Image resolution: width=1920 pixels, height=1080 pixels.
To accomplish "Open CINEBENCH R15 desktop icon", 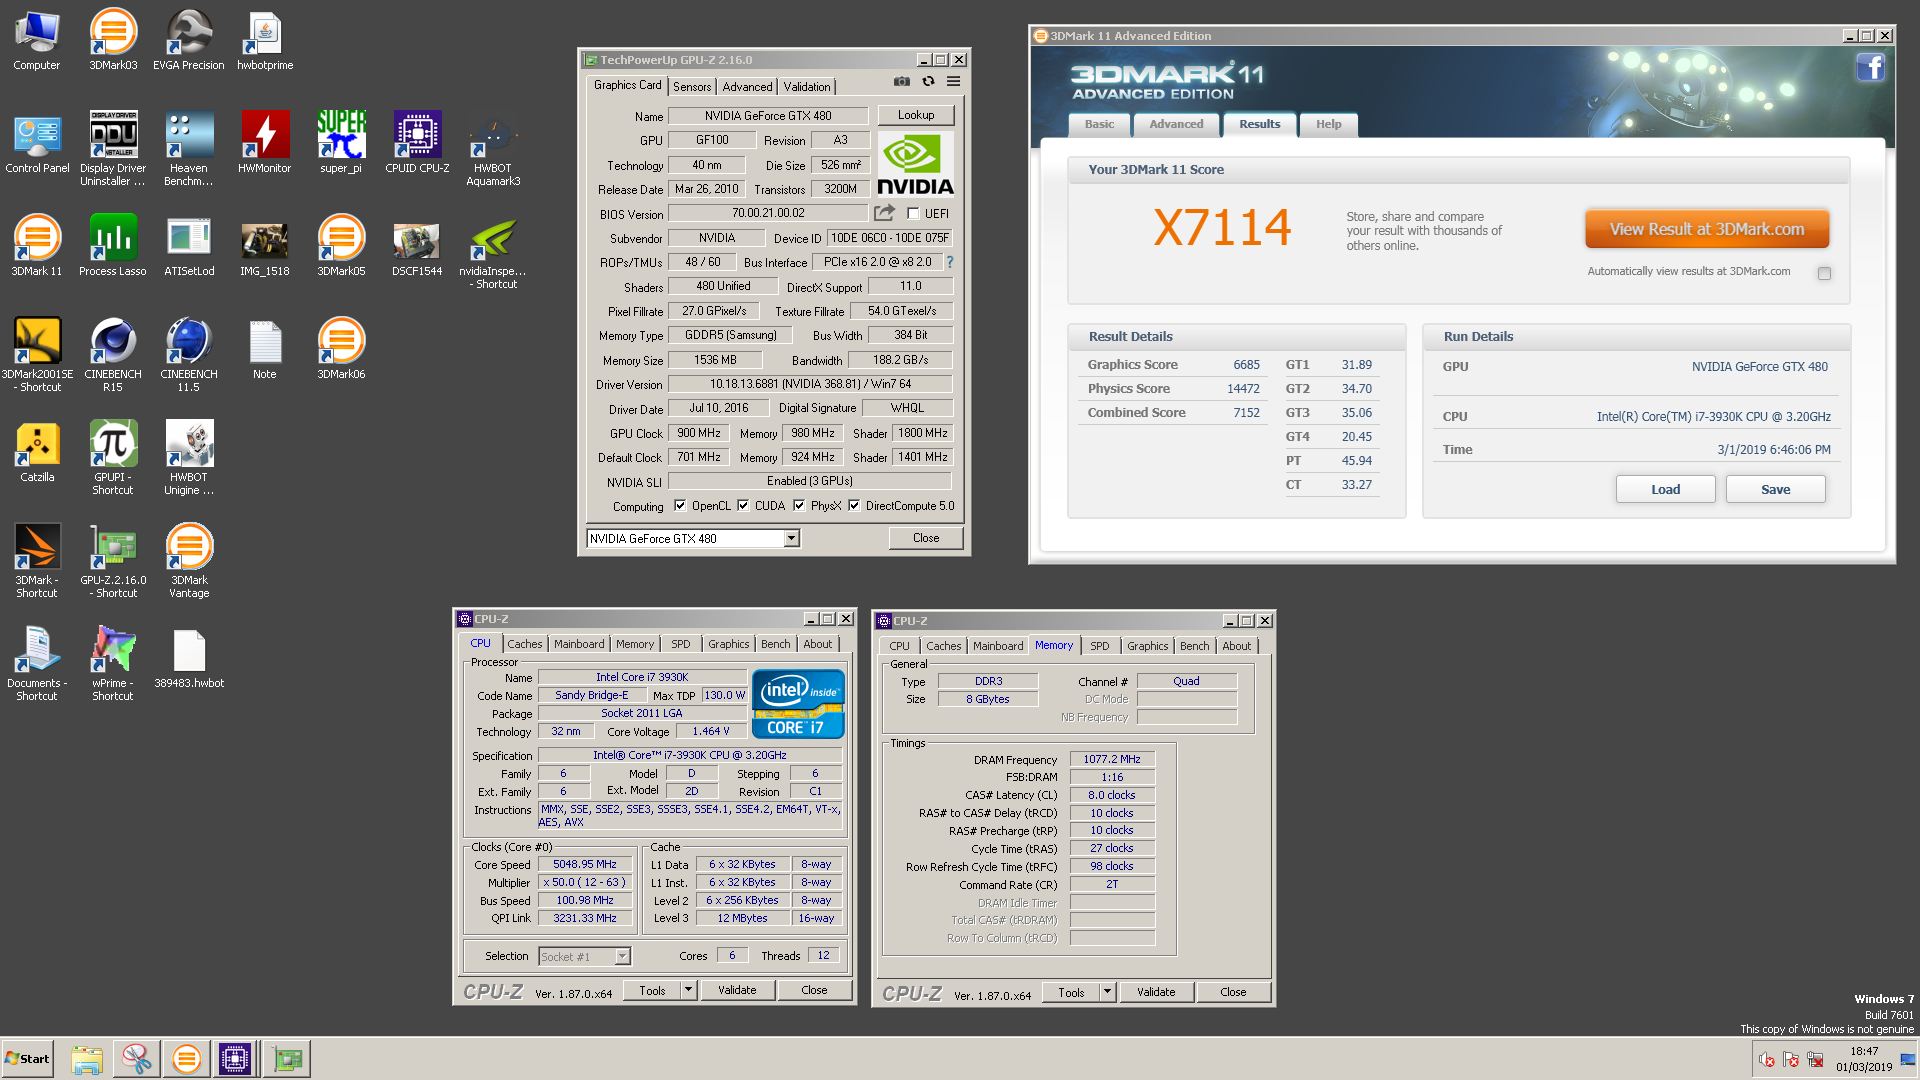I will tap(113, 353).
